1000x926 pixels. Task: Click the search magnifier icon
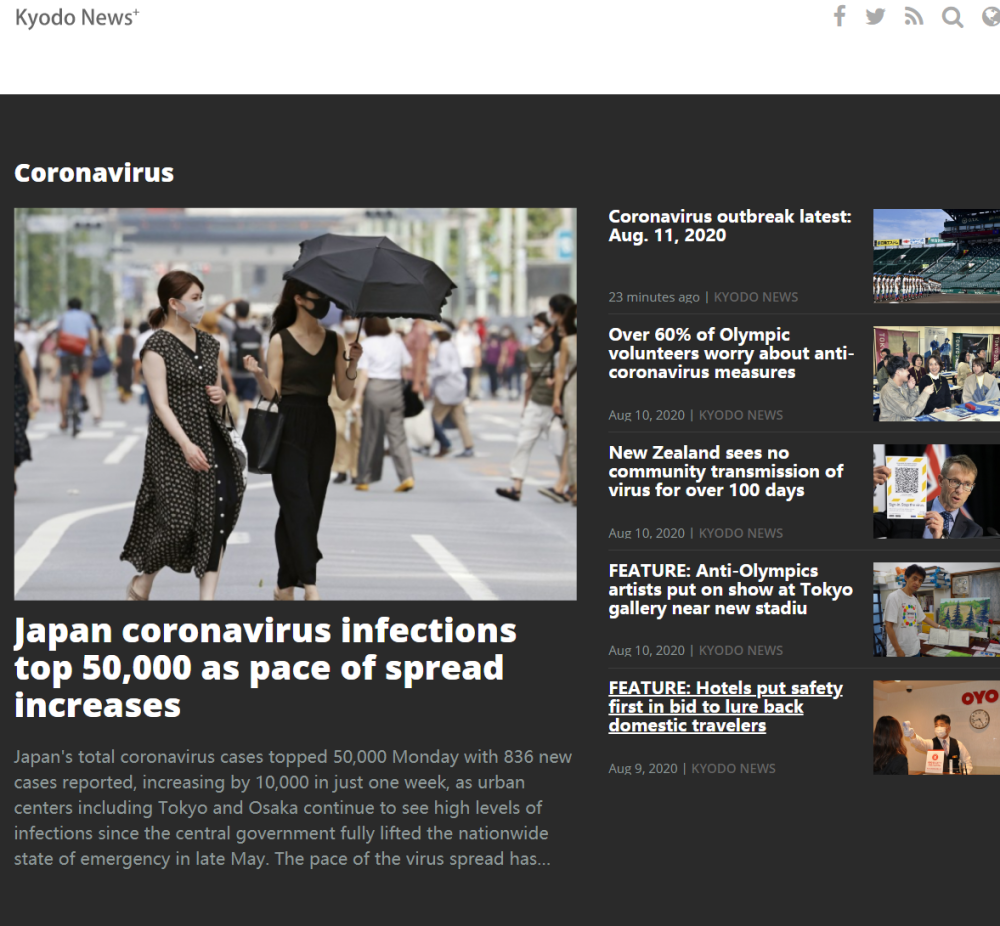coord(952,17)
